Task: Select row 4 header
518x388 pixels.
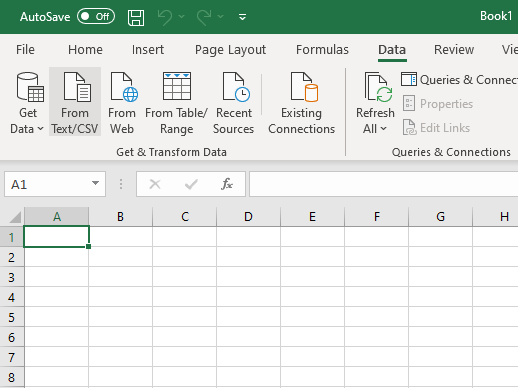Action: 12,297
